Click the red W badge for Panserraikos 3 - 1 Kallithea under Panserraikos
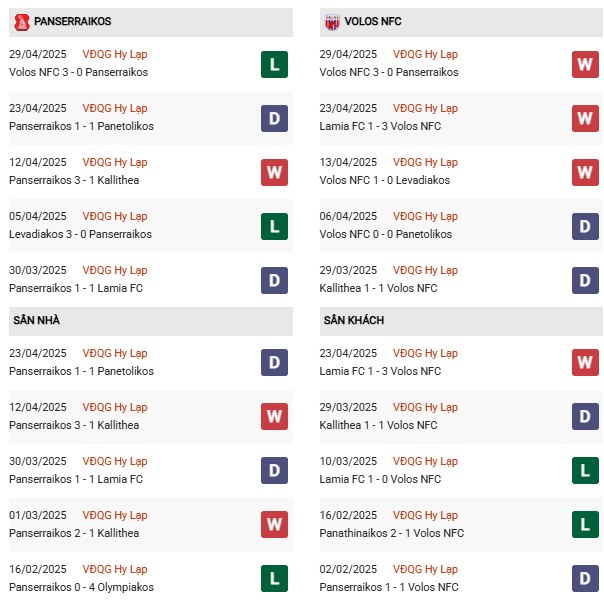 pyautogui.click(x=274, y=172)
